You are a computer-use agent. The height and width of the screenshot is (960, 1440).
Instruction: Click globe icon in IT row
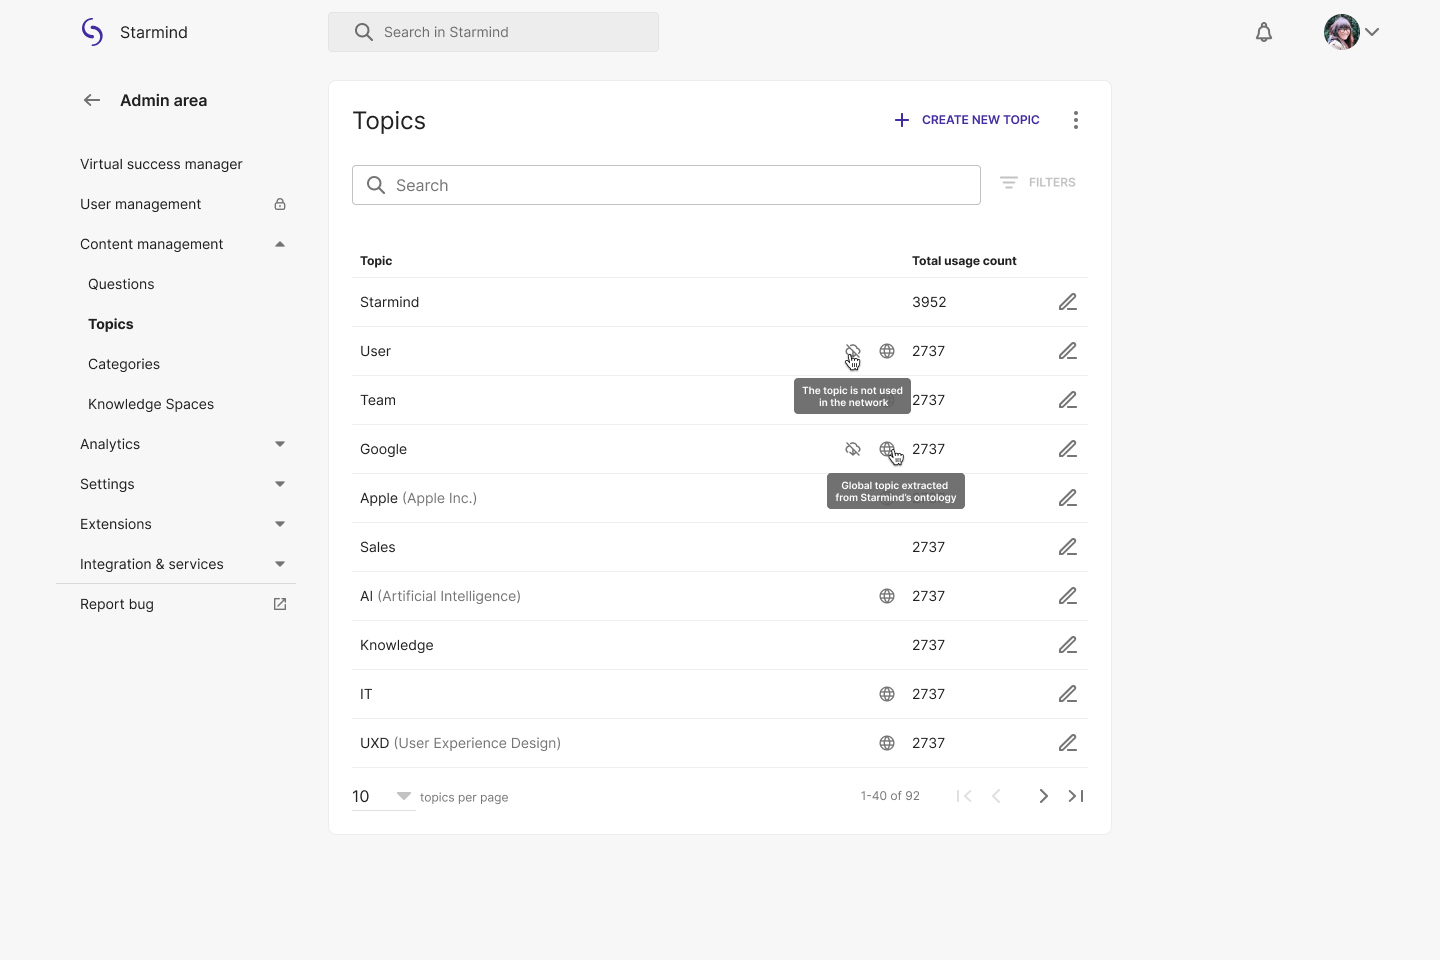(x=887, y=694)
